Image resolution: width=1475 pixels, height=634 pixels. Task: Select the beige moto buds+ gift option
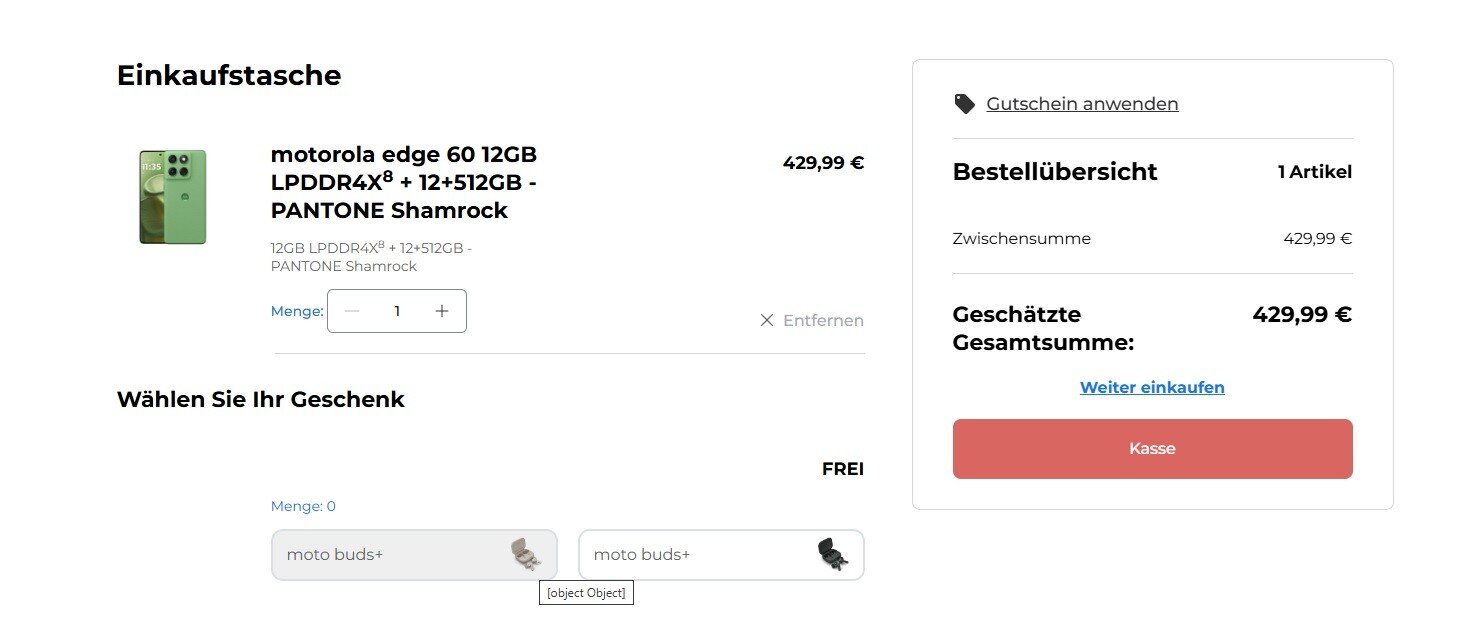tap(390, 555)
